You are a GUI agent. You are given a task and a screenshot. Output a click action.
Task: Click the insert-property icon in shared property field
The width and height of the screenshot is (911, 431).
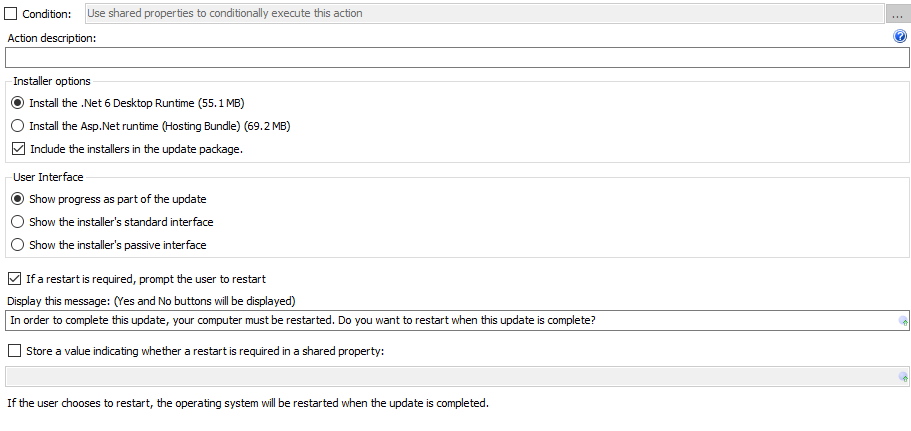[x=903, y=377]
